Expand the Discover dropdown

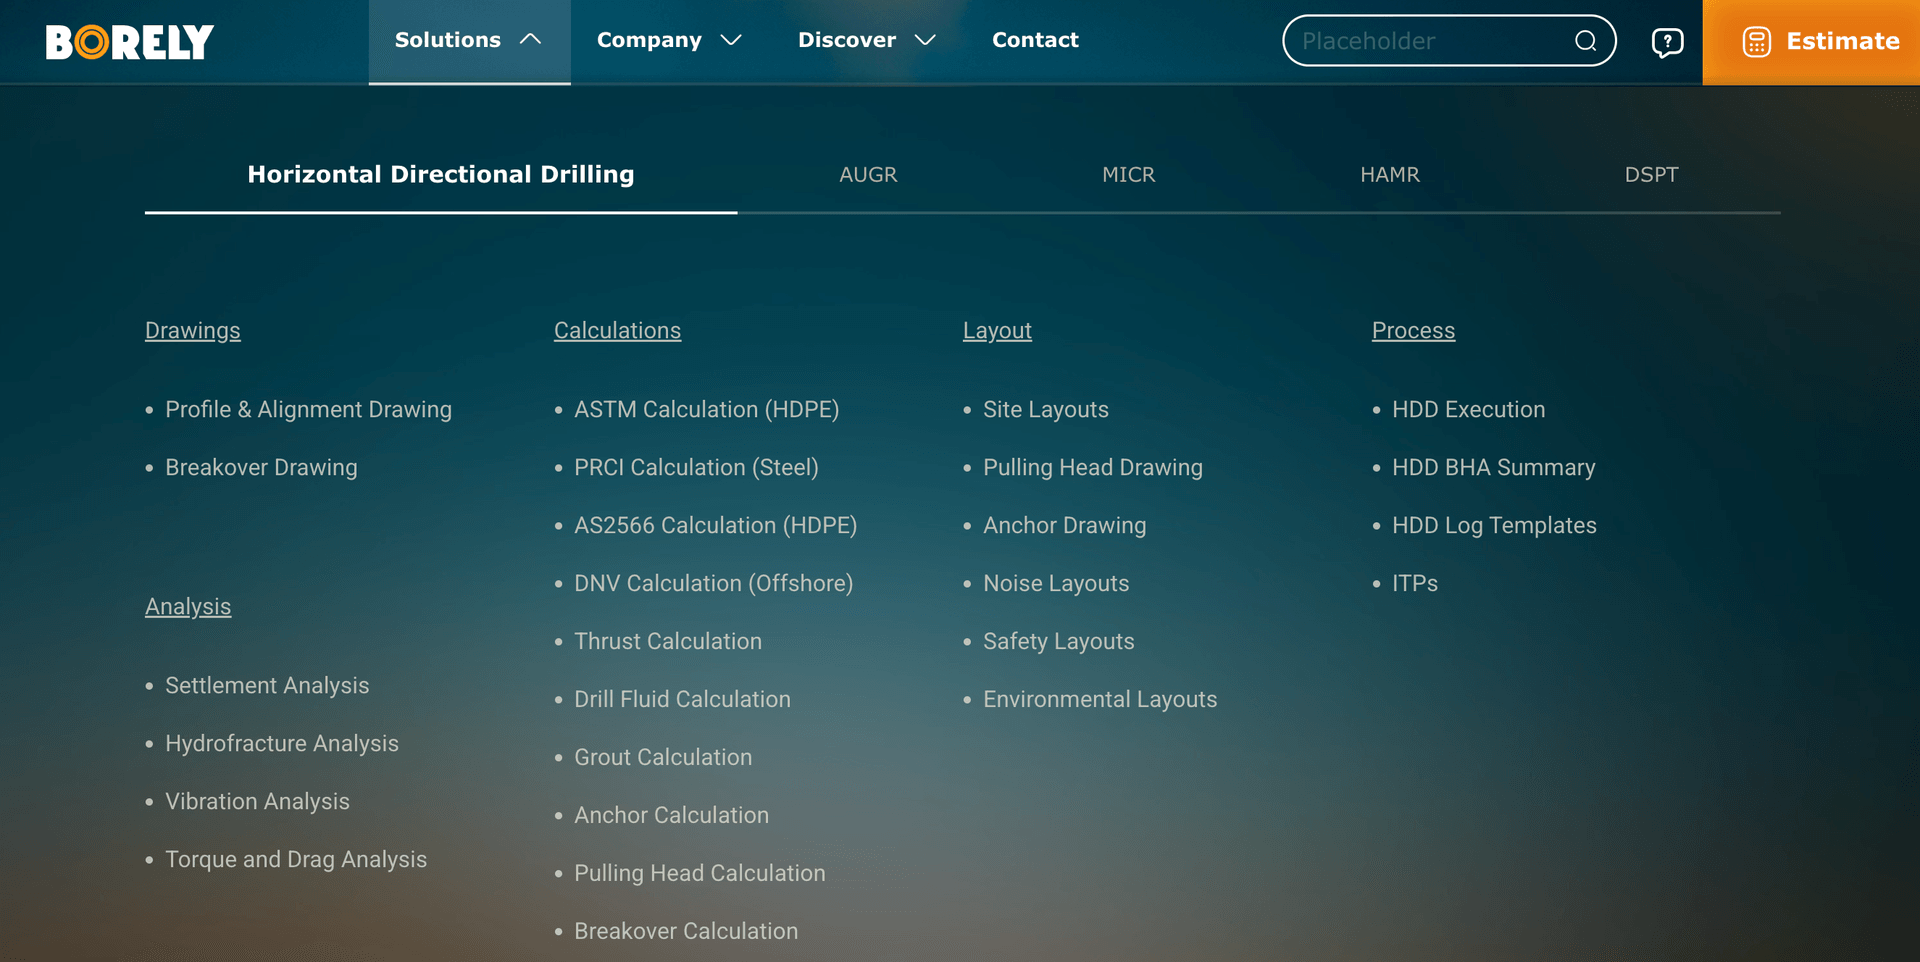click(x=866, y=41)
